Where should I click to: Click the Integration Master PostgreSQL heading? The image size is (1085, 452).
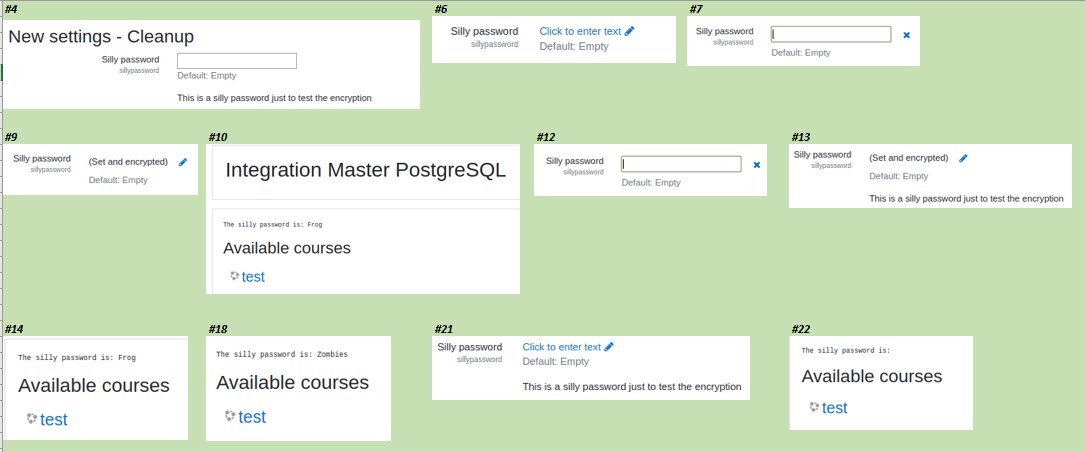coord(365,170)
